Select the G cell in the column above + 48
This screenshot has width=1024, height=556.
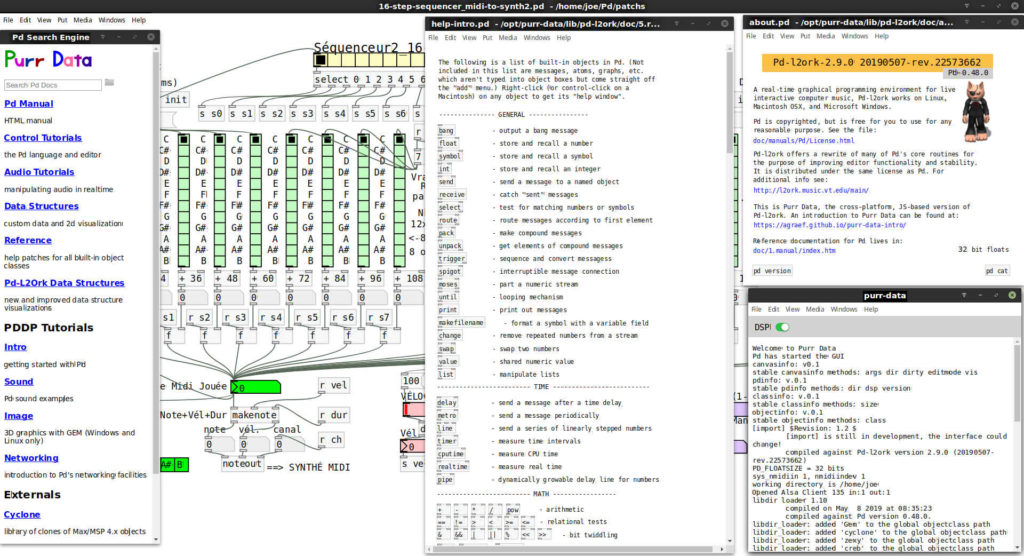click(220, 216)
